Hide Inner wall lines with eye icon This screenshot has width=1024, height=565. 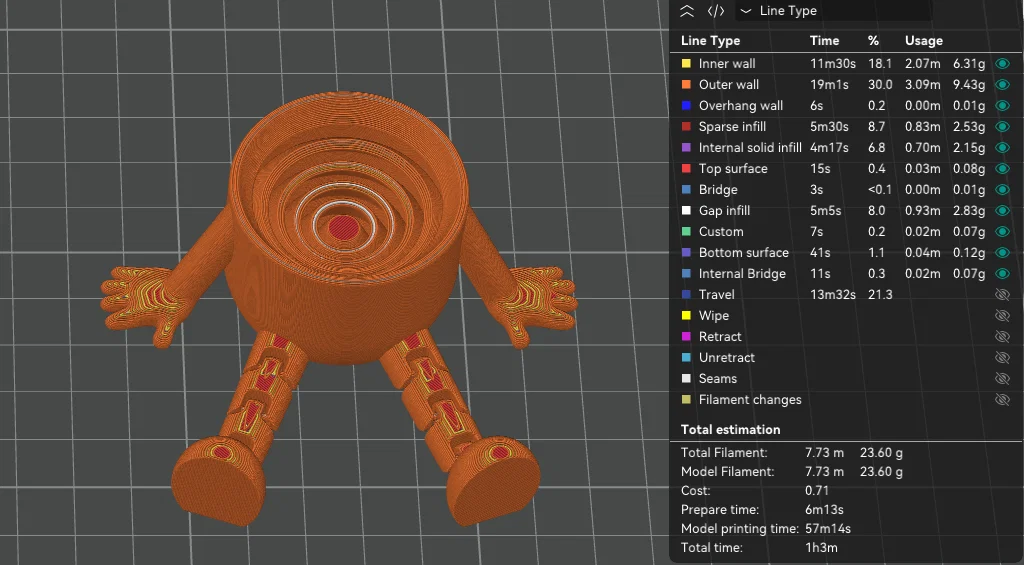pos(1002,63)
